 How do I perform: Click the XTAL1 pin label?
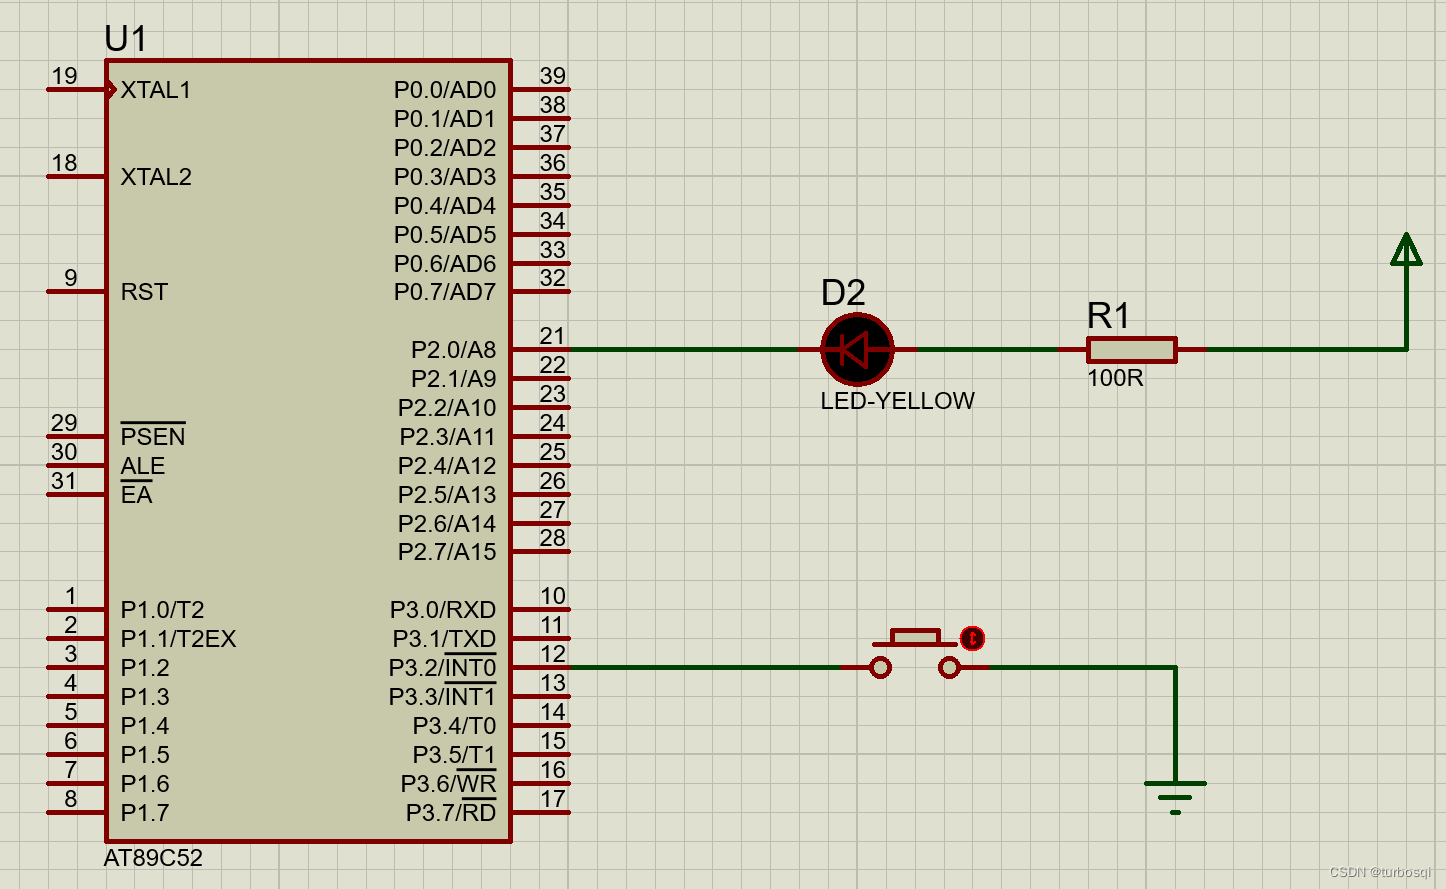tap(156, 90)
